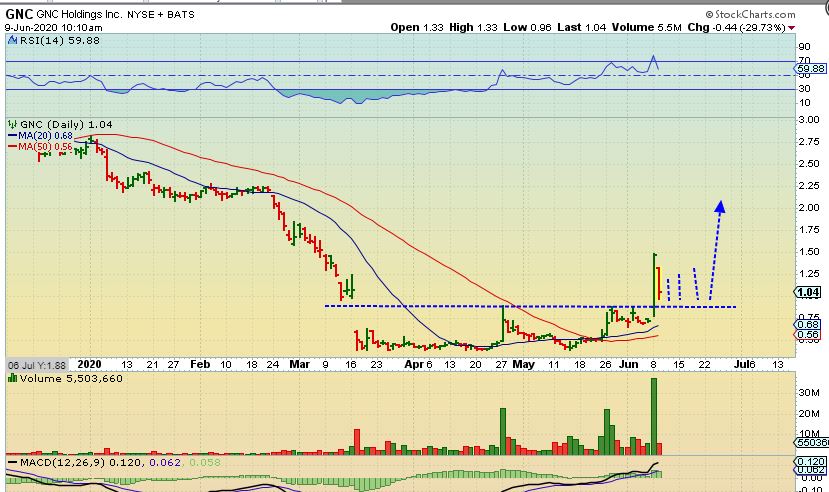Click the 'Chg -0.44 (-29.73%)' value
The height and width of the screenshot is (492, 829).
click(736, 27)
